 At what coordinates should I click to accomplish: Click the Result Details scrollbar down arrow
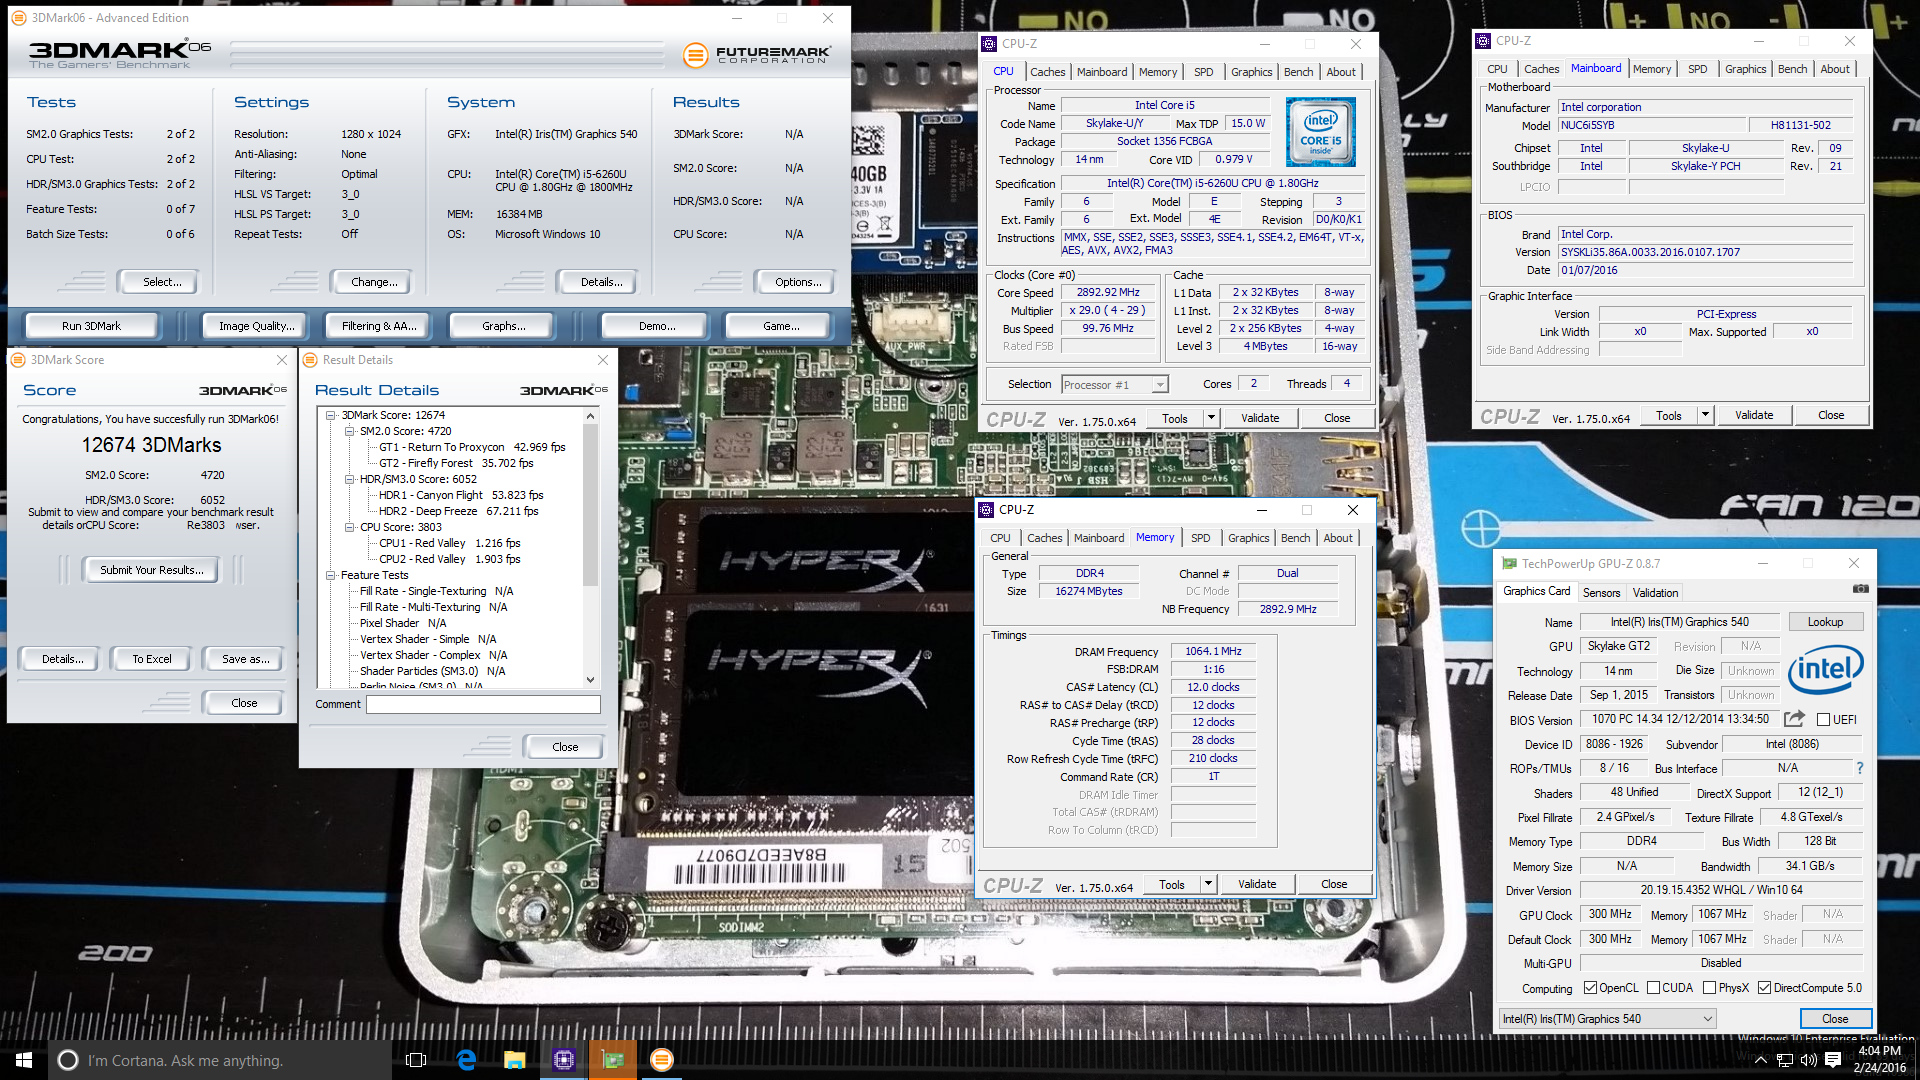pos(590,680)
